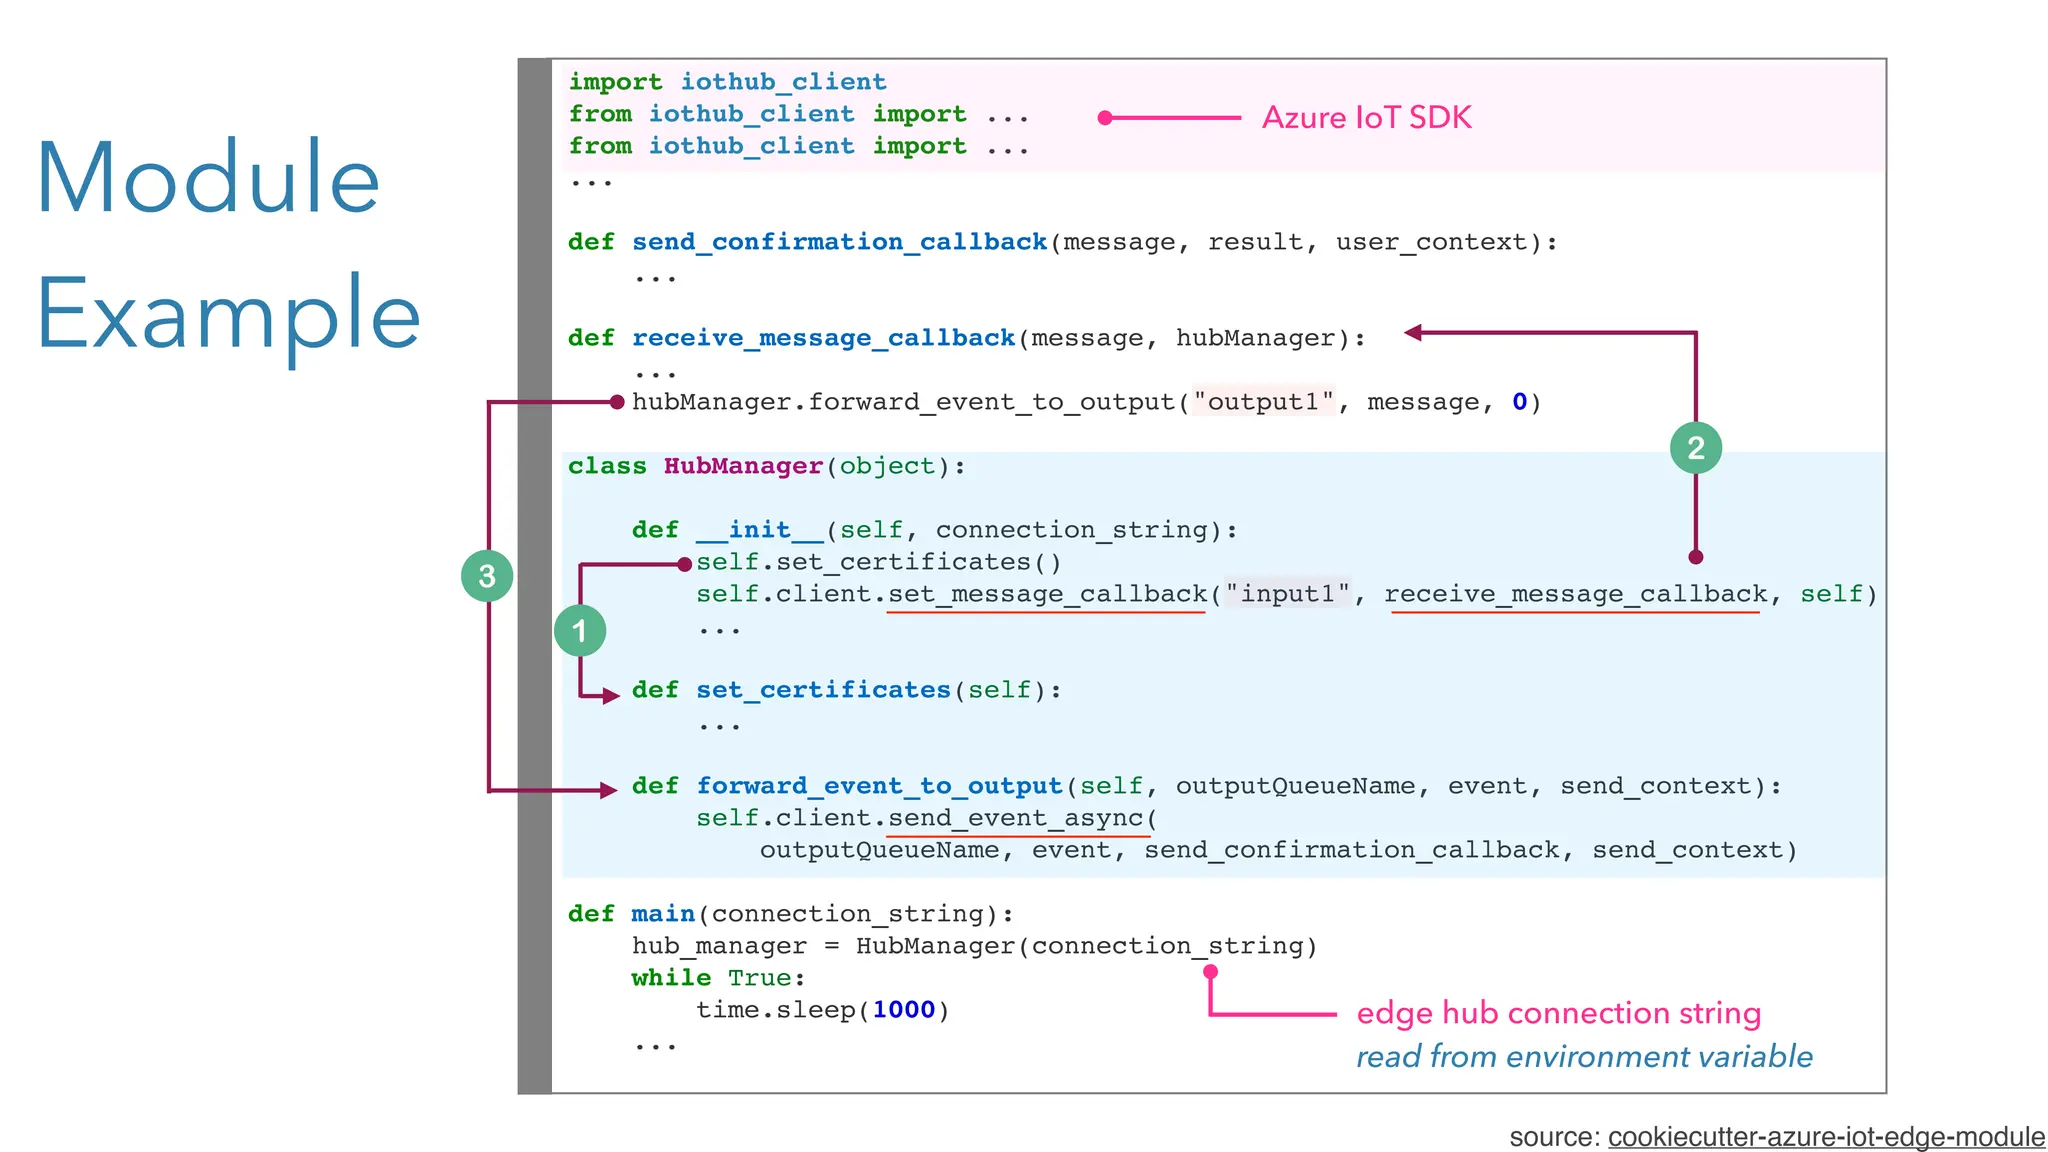Click the arrowhead pointing at def set_certificates
This screenshot has height=1152, width=2048.
click(611, 696)
